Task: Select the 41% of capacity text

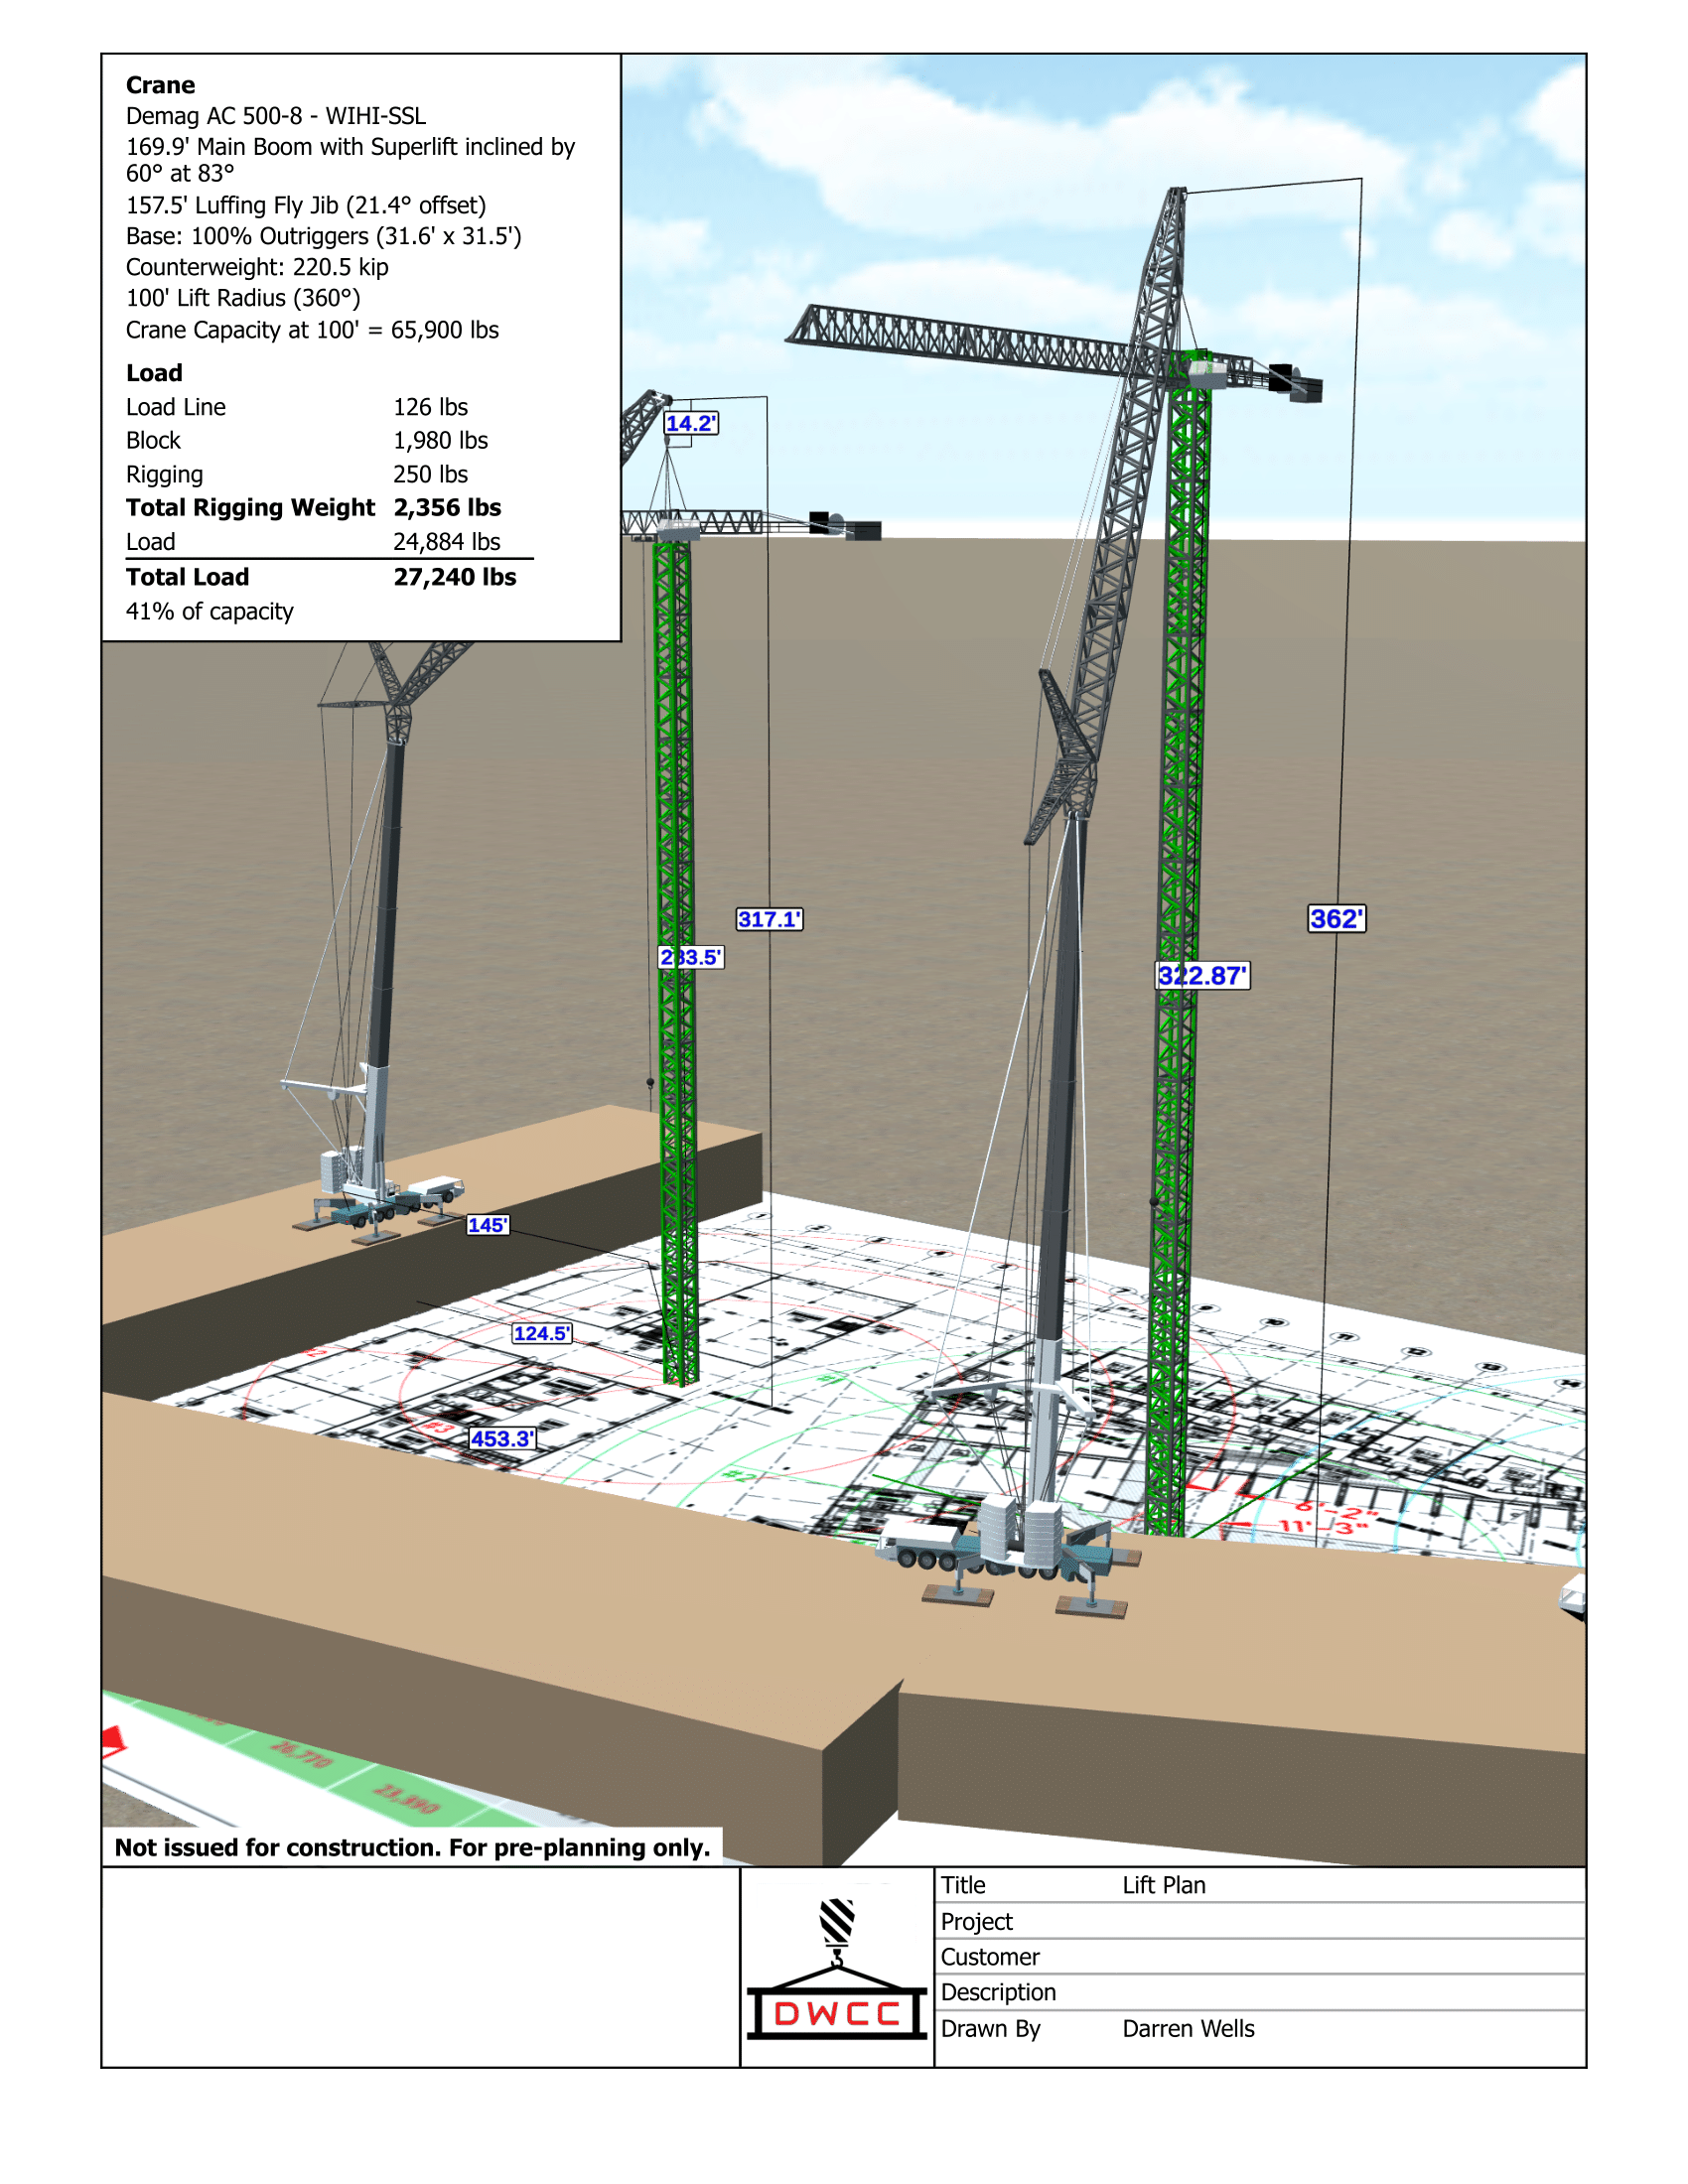Action: click(209, 611)
